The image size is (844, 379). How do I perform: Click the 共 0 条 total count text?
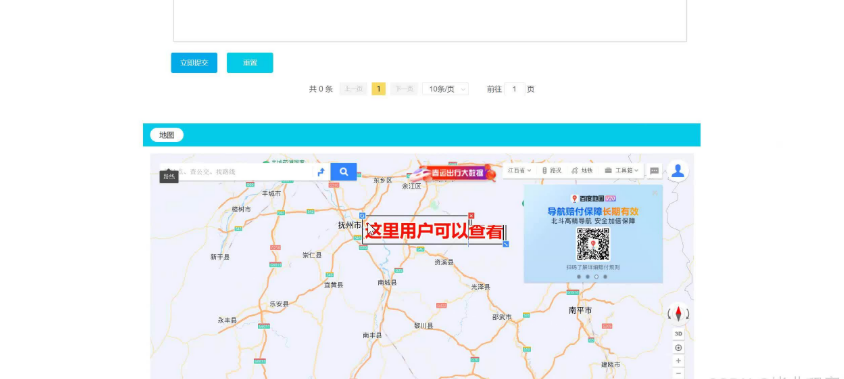click(x=321, y=89)
